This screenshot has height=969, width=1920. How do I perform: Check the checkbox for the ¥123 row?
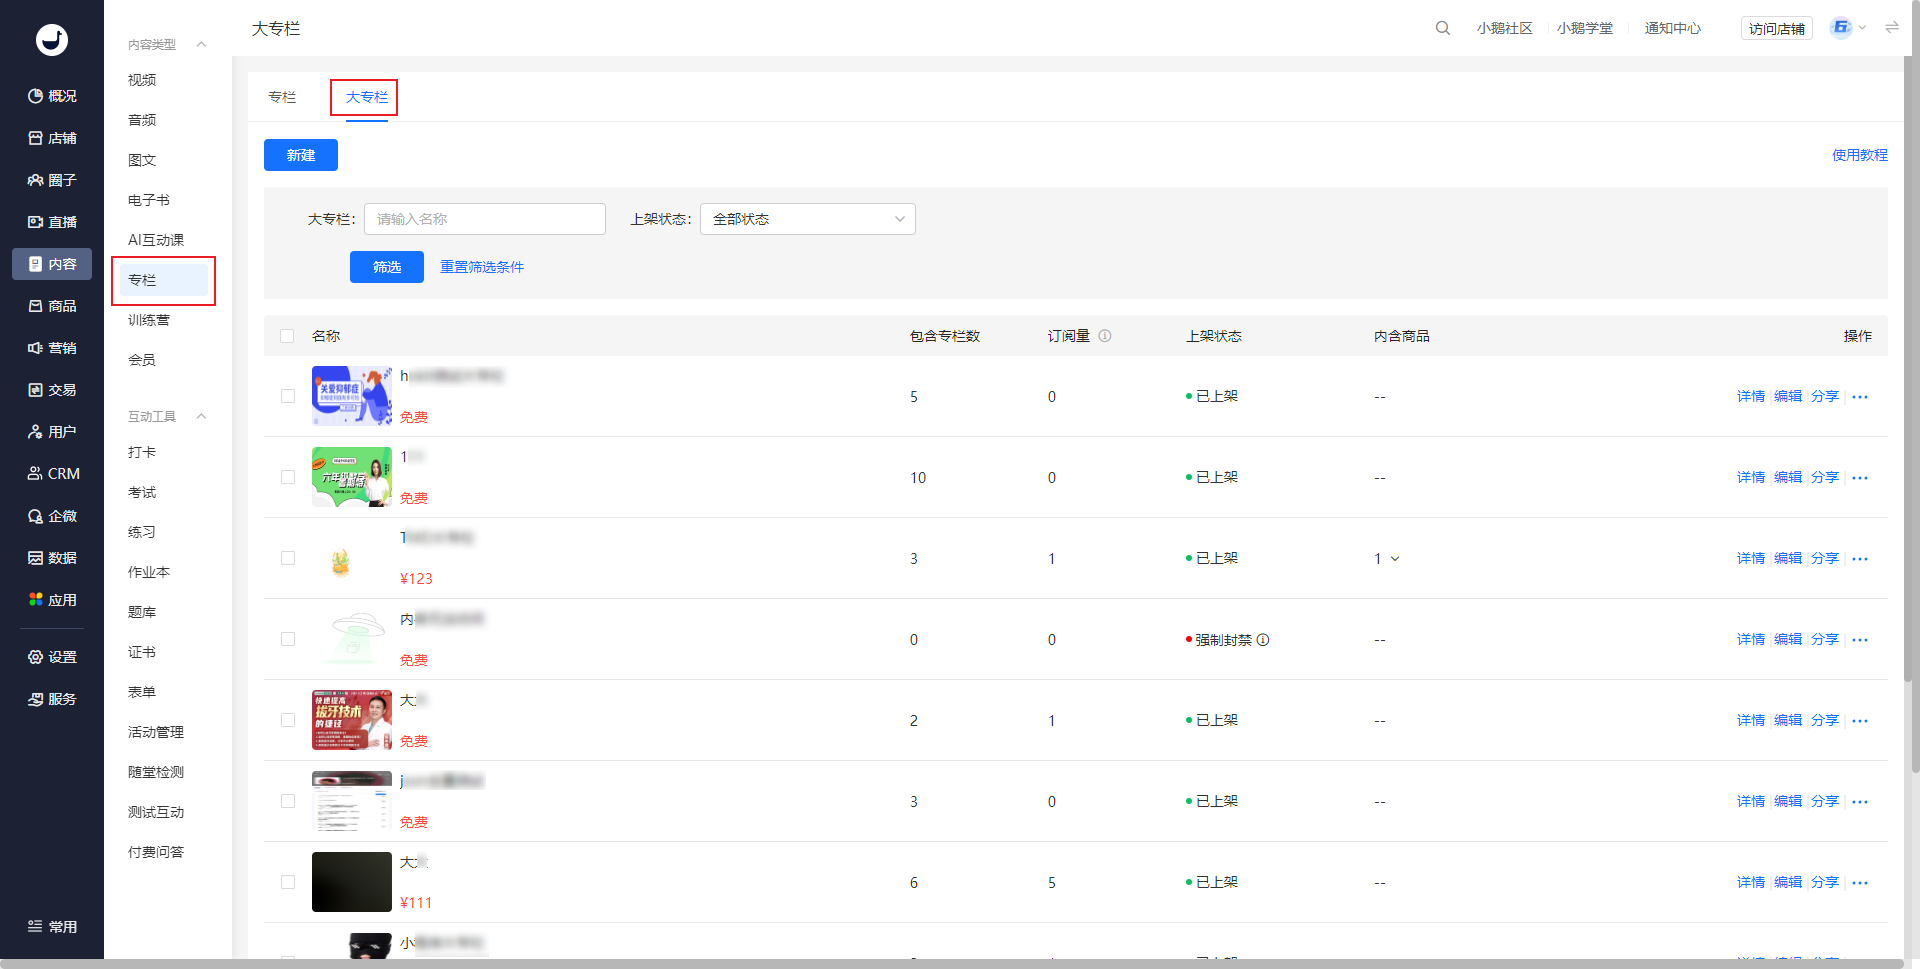[288, 558]
